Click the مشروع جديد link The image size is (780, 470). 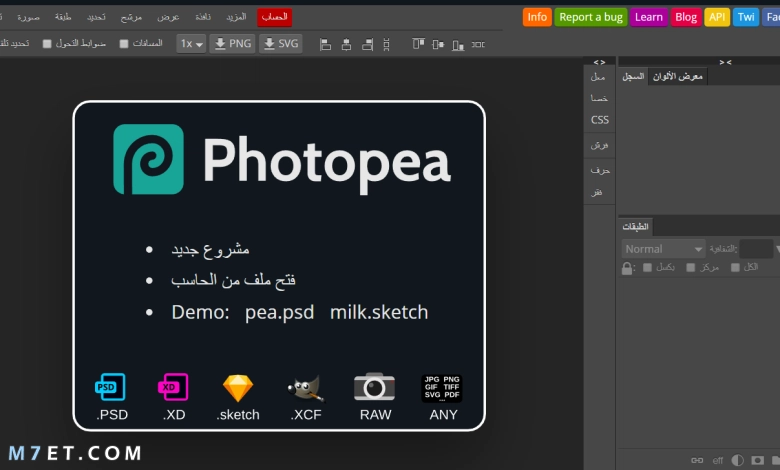pyautogui.click(x=210, y=250)
